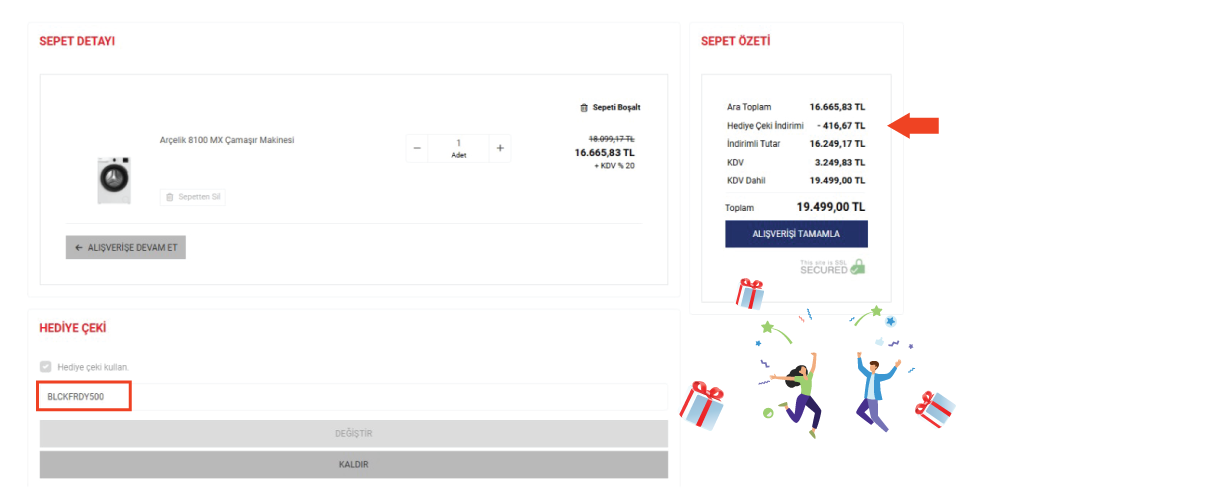Image resolution: width=1223 pixels, height=497 pixels.
Task: Click the SSL Secured padlock badge
Action: coord(857,267)
